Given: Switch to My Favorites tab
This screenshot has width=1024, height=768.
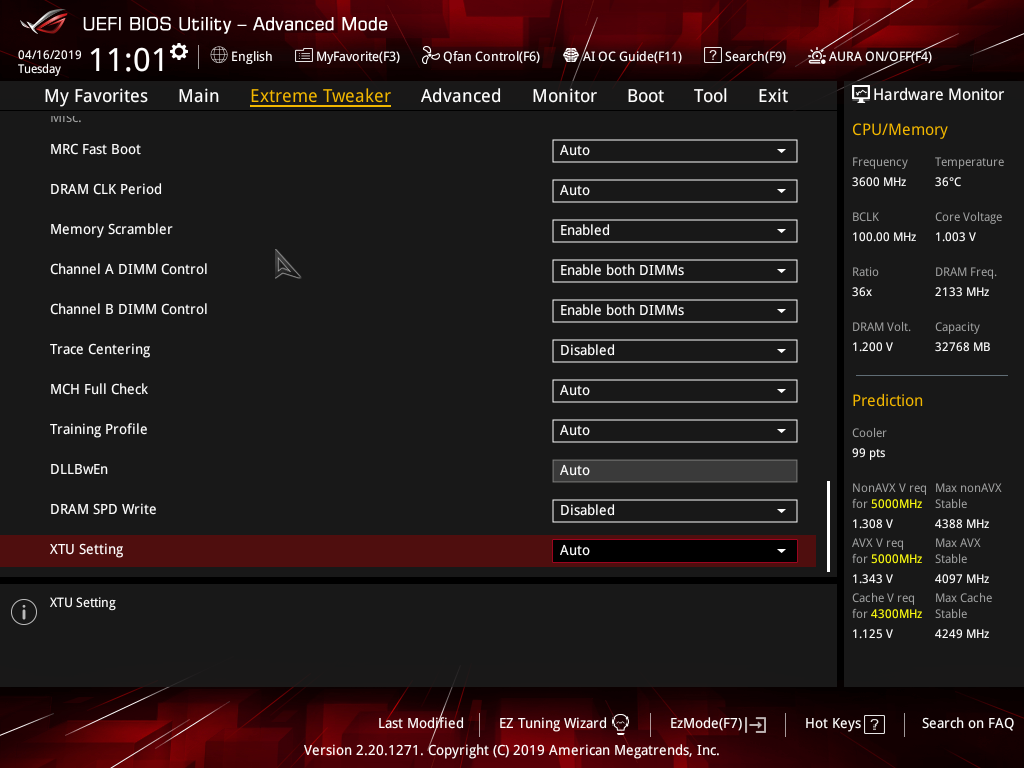Looking at the screenshot, I should [96, 96].
